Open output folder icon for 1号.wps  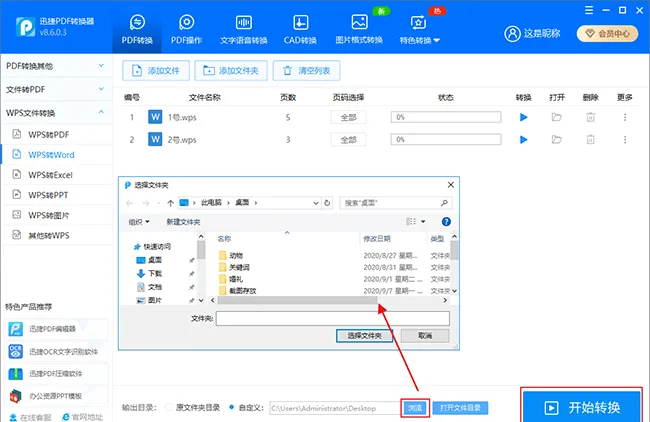(556, 117)
